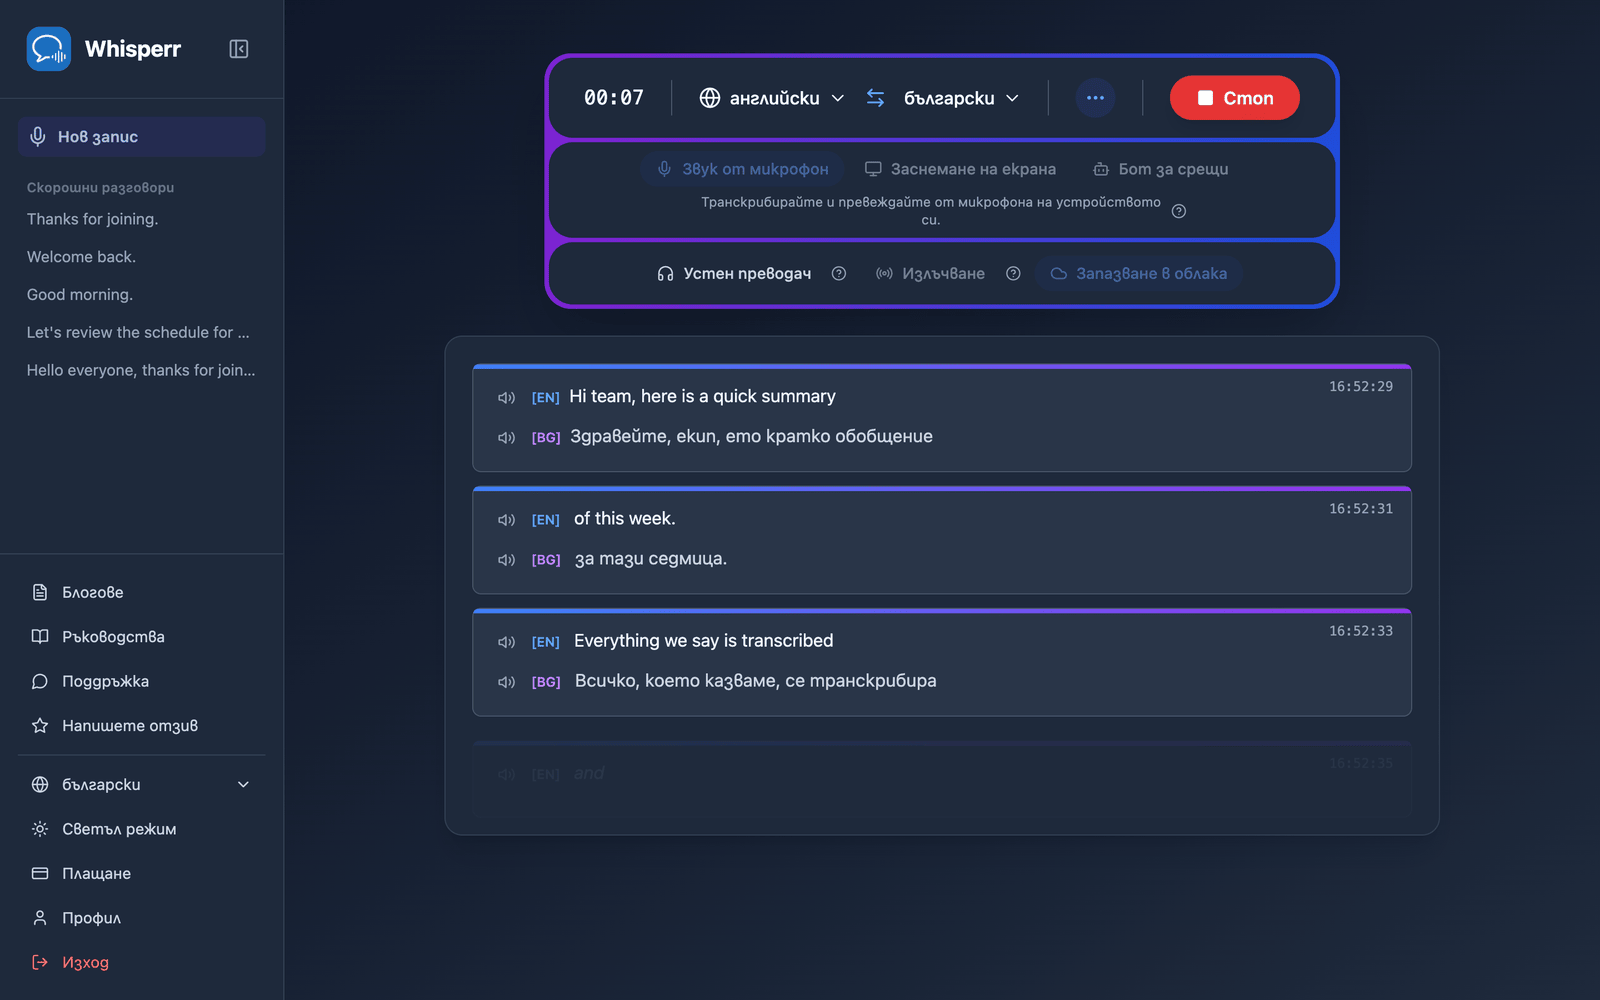
Task: Play audio for 'Здравейте, екип' translation
Action: 506,438
